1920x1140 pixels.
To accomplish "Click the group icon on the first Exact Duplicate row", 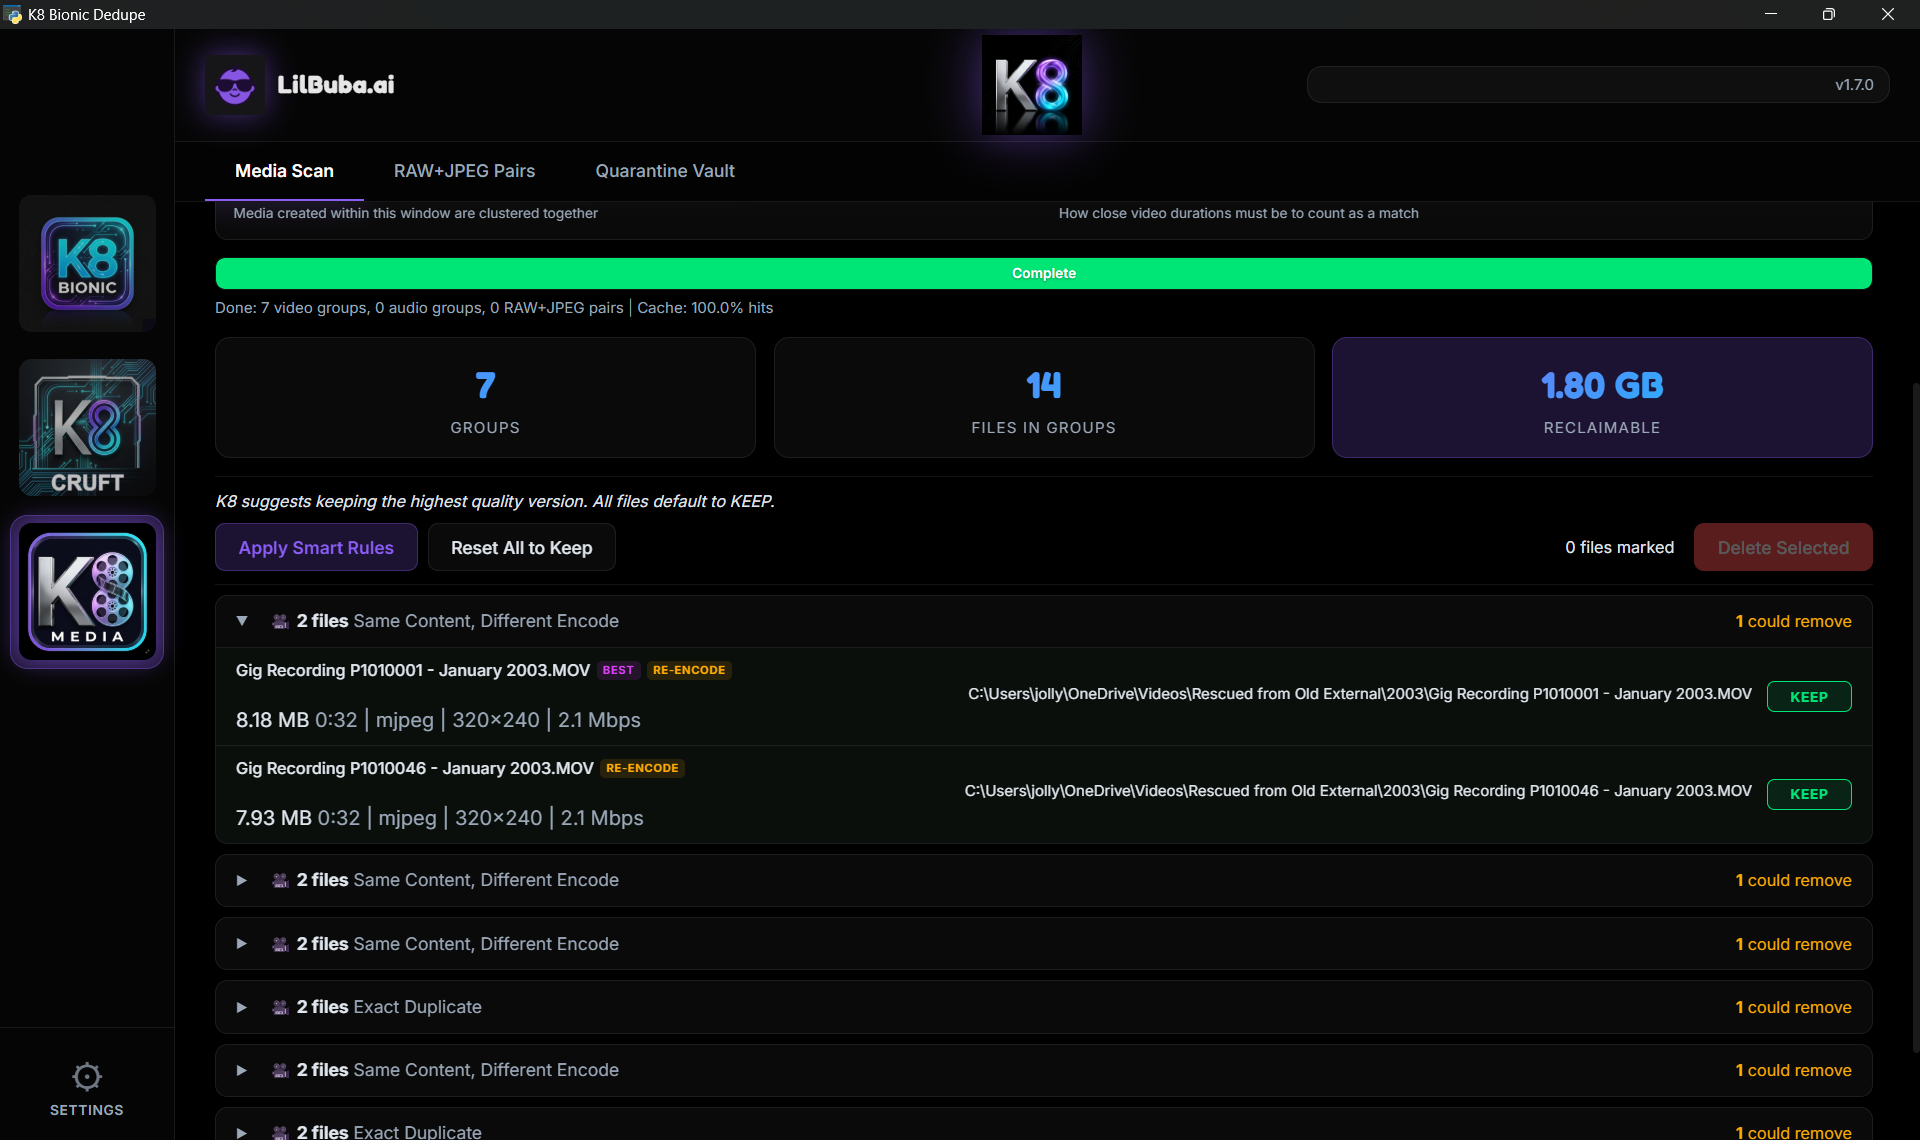I will tap(280, 1007).
